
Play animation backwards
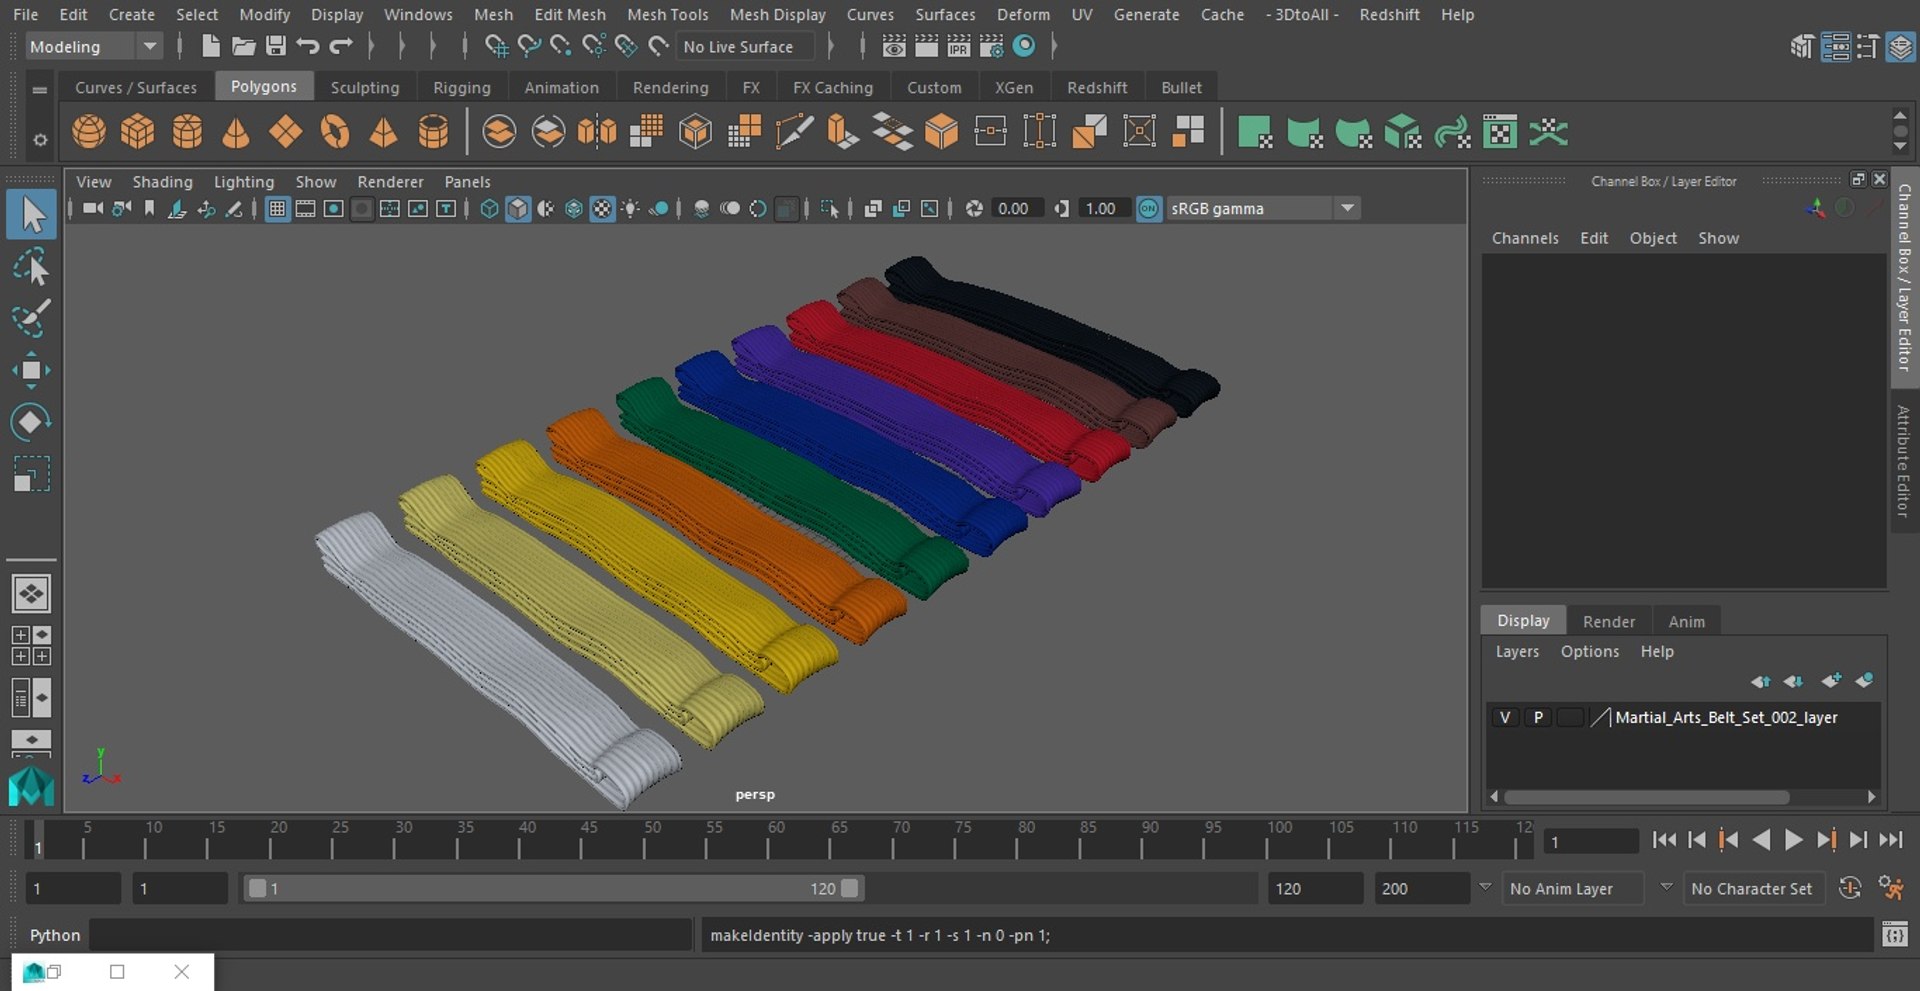click(1762, 840)
